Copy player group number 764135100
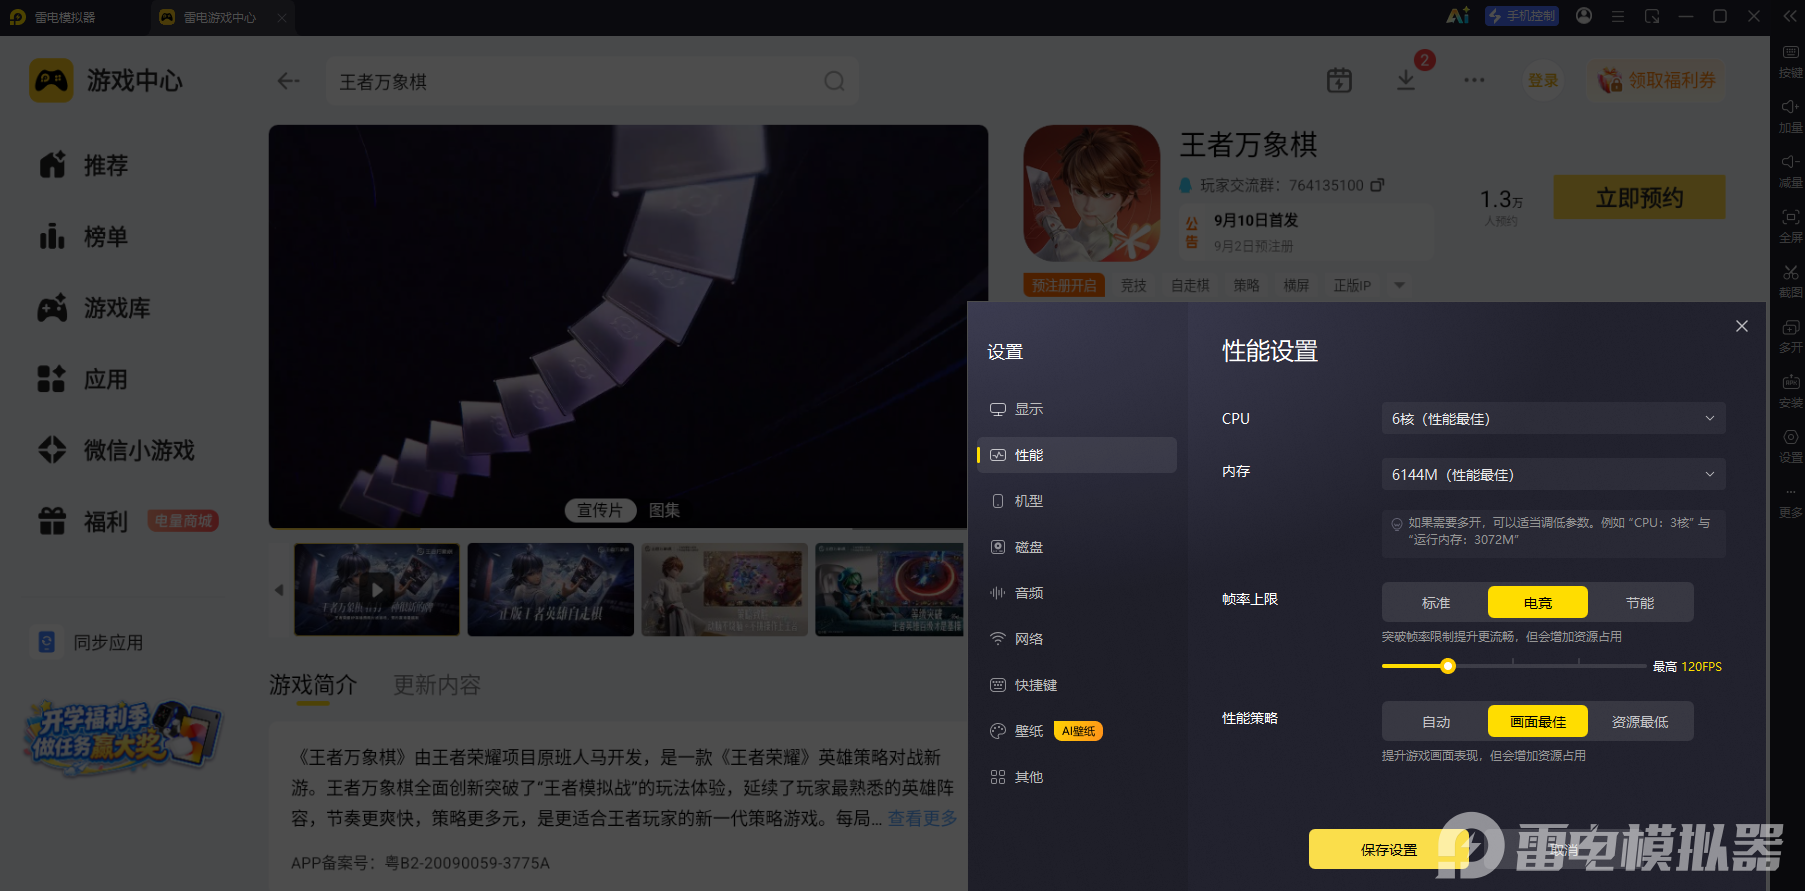Image resolution: width=1805 pixels, height=891 pixels. tap(1377, 185)
